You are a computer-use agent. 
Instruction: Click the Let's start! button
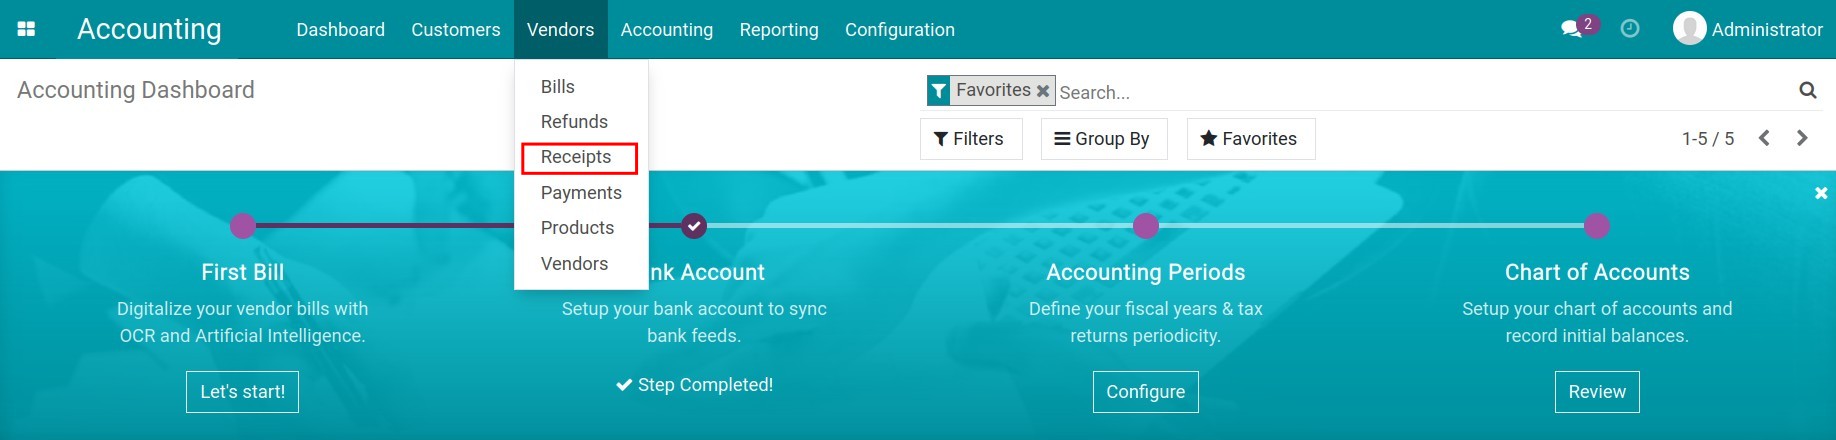(x=242, y=392)
